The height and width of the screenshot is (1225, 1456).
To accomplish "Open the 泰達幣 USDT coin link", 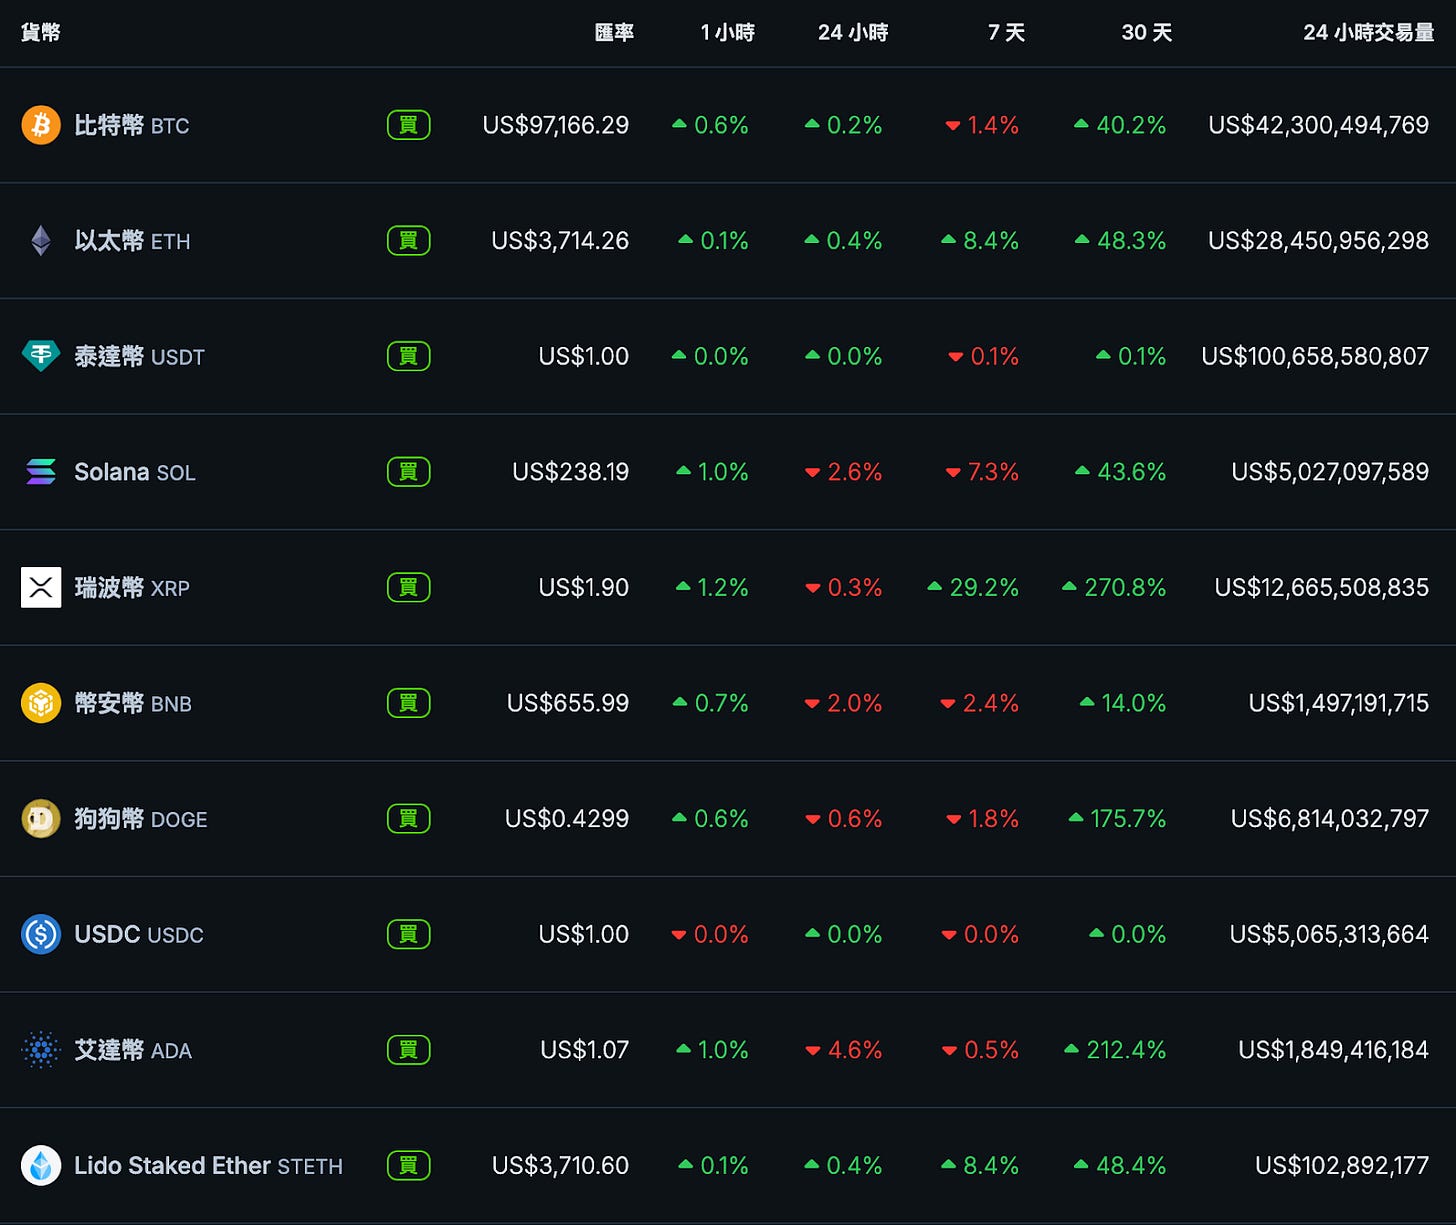I will (x=139, y=356).
